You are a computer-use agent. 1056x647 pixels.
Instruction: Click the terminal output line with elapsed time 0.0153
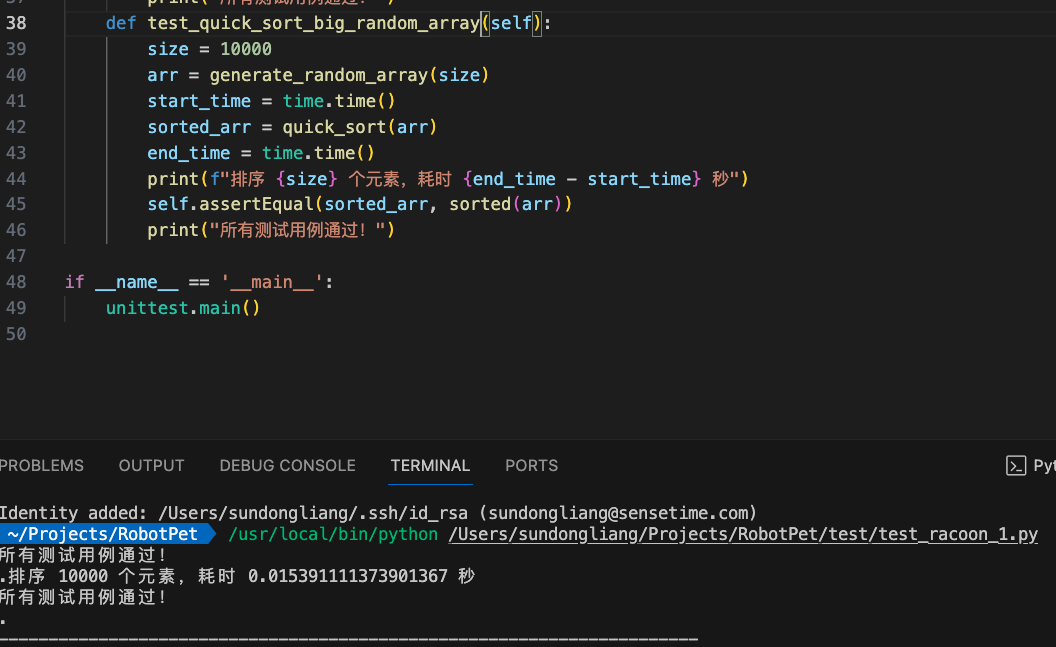point(237,576)
